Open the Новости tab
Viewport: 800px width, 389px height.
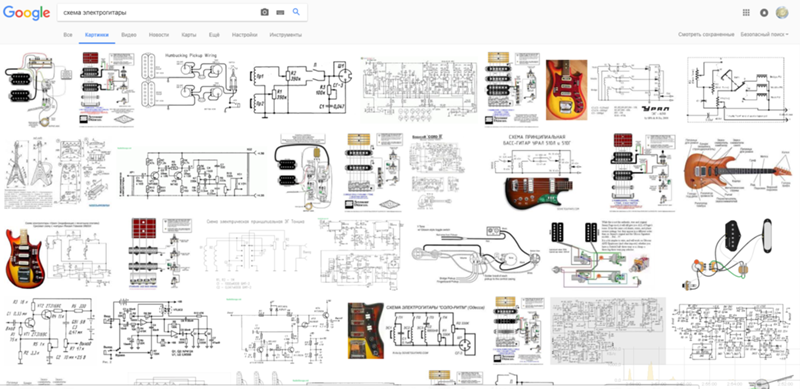click(x=159, y=35)
